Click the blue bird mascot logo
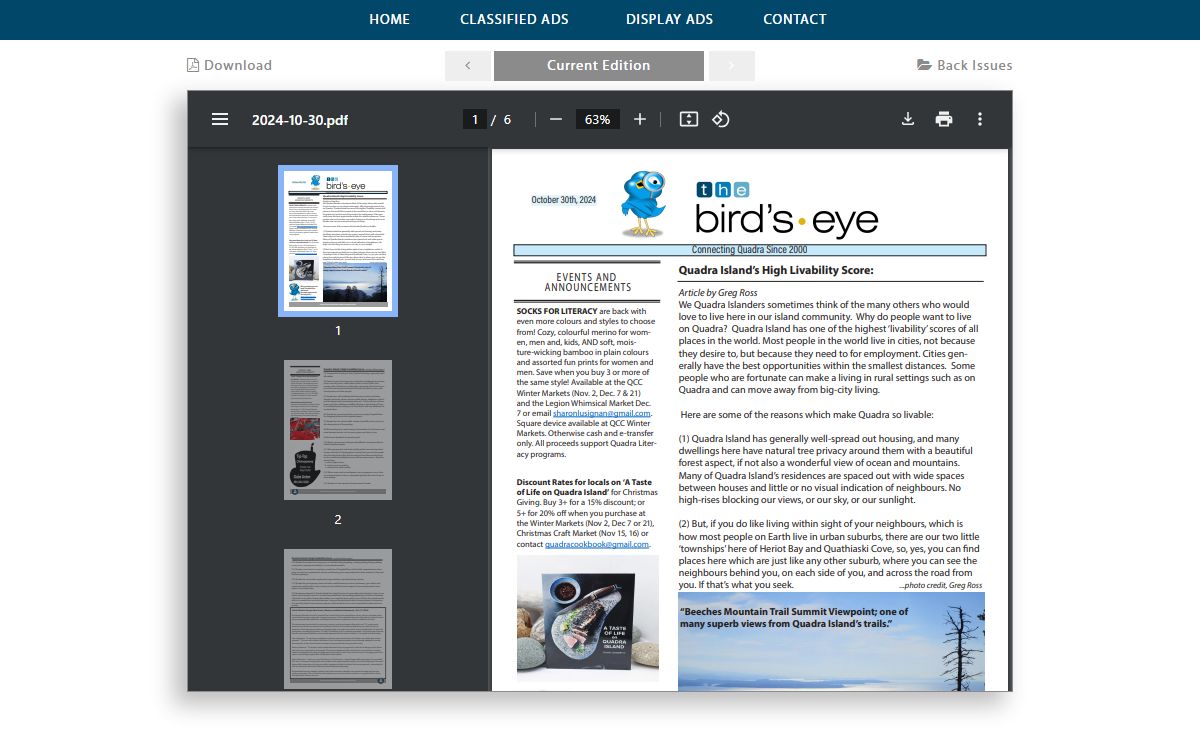1200x740 pixels. (643, 203)
